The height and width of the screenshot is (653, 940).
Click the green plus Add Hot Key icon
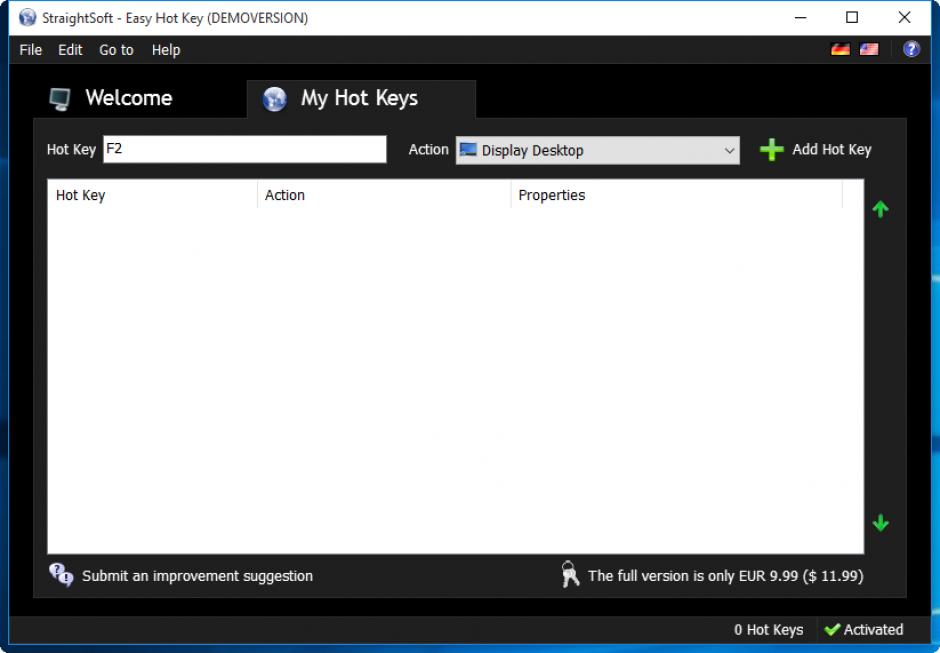pyautogui.click(x=772, y=150)
